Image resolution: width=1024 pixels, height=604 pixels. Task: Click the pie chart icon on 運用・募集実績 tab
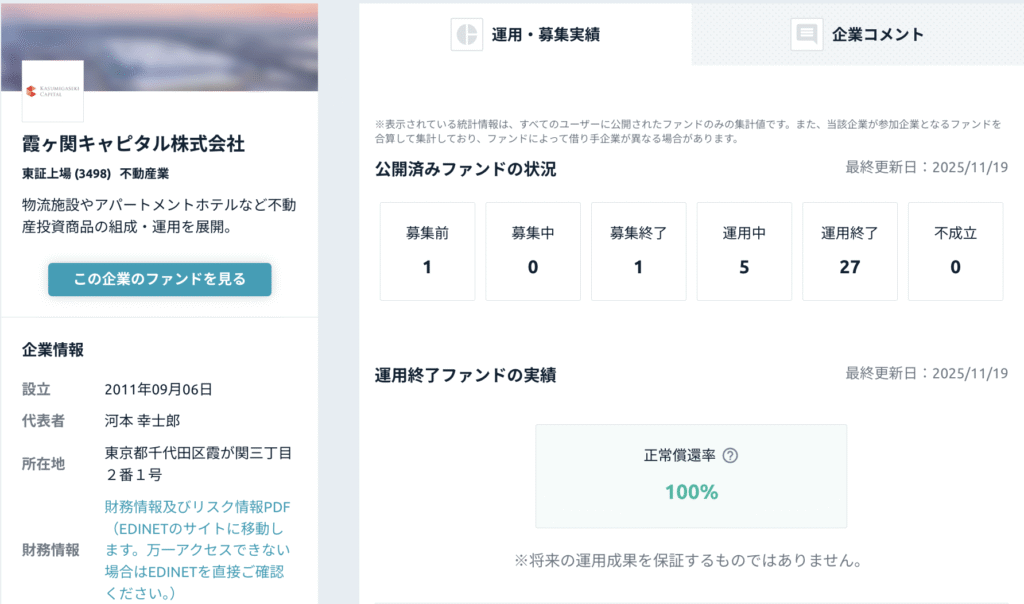466,34
